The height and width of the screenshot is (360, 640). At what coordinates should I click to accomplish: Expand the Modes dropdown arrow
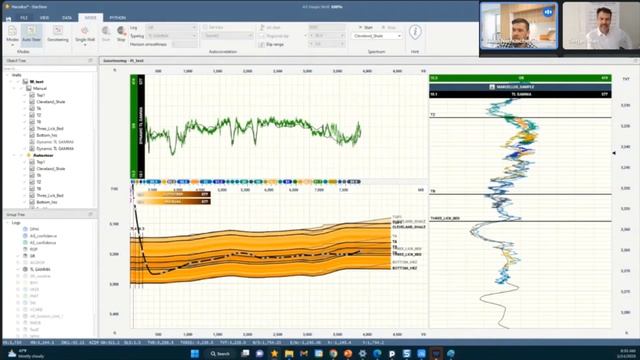click(x=12, y=44)
